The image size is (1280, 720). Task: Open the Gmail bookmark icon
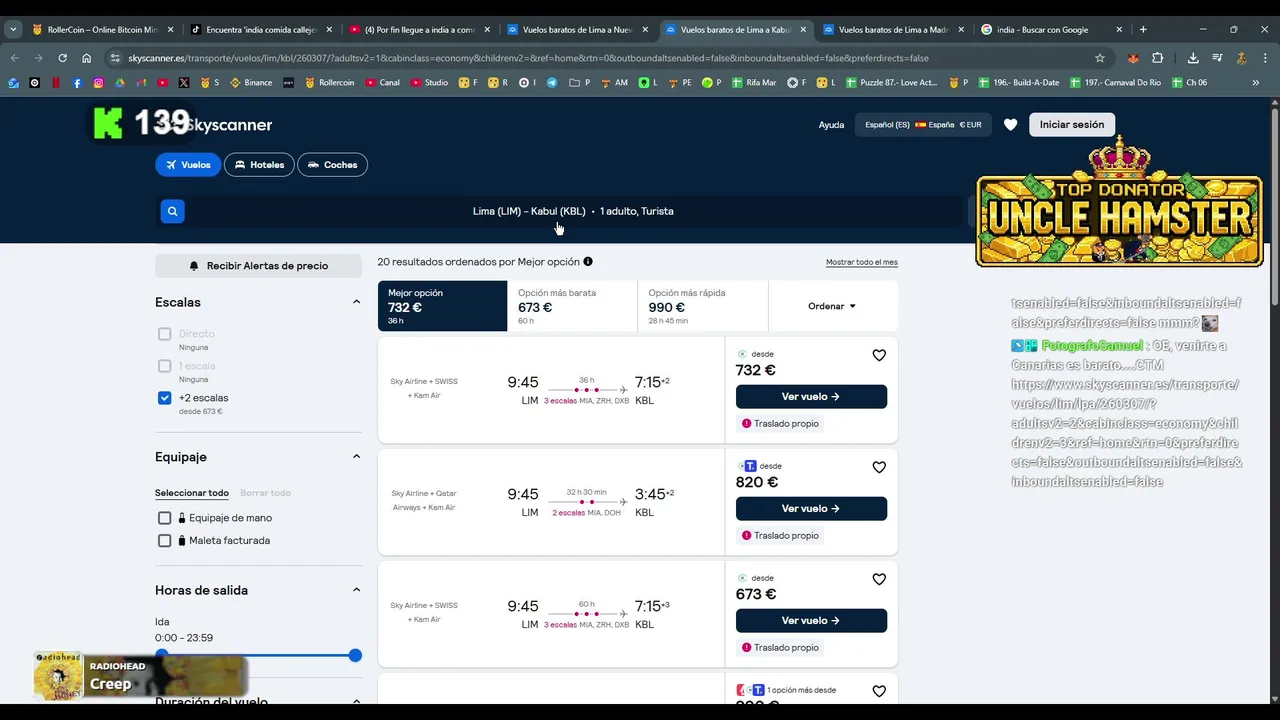tap(141, 82)
